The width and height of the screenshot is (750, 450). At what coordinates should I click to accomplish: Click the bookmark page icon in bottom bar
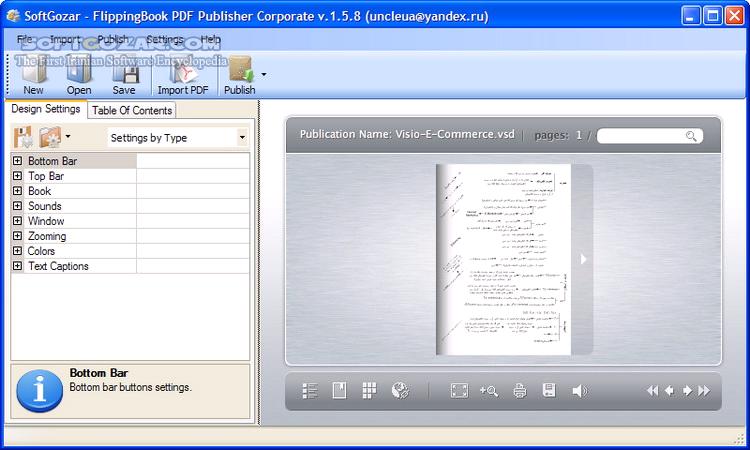339,391
